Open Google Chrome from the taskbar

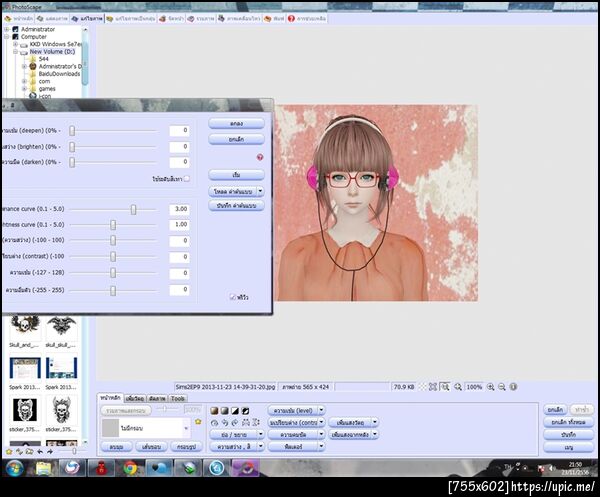click(x=130, y=468)
